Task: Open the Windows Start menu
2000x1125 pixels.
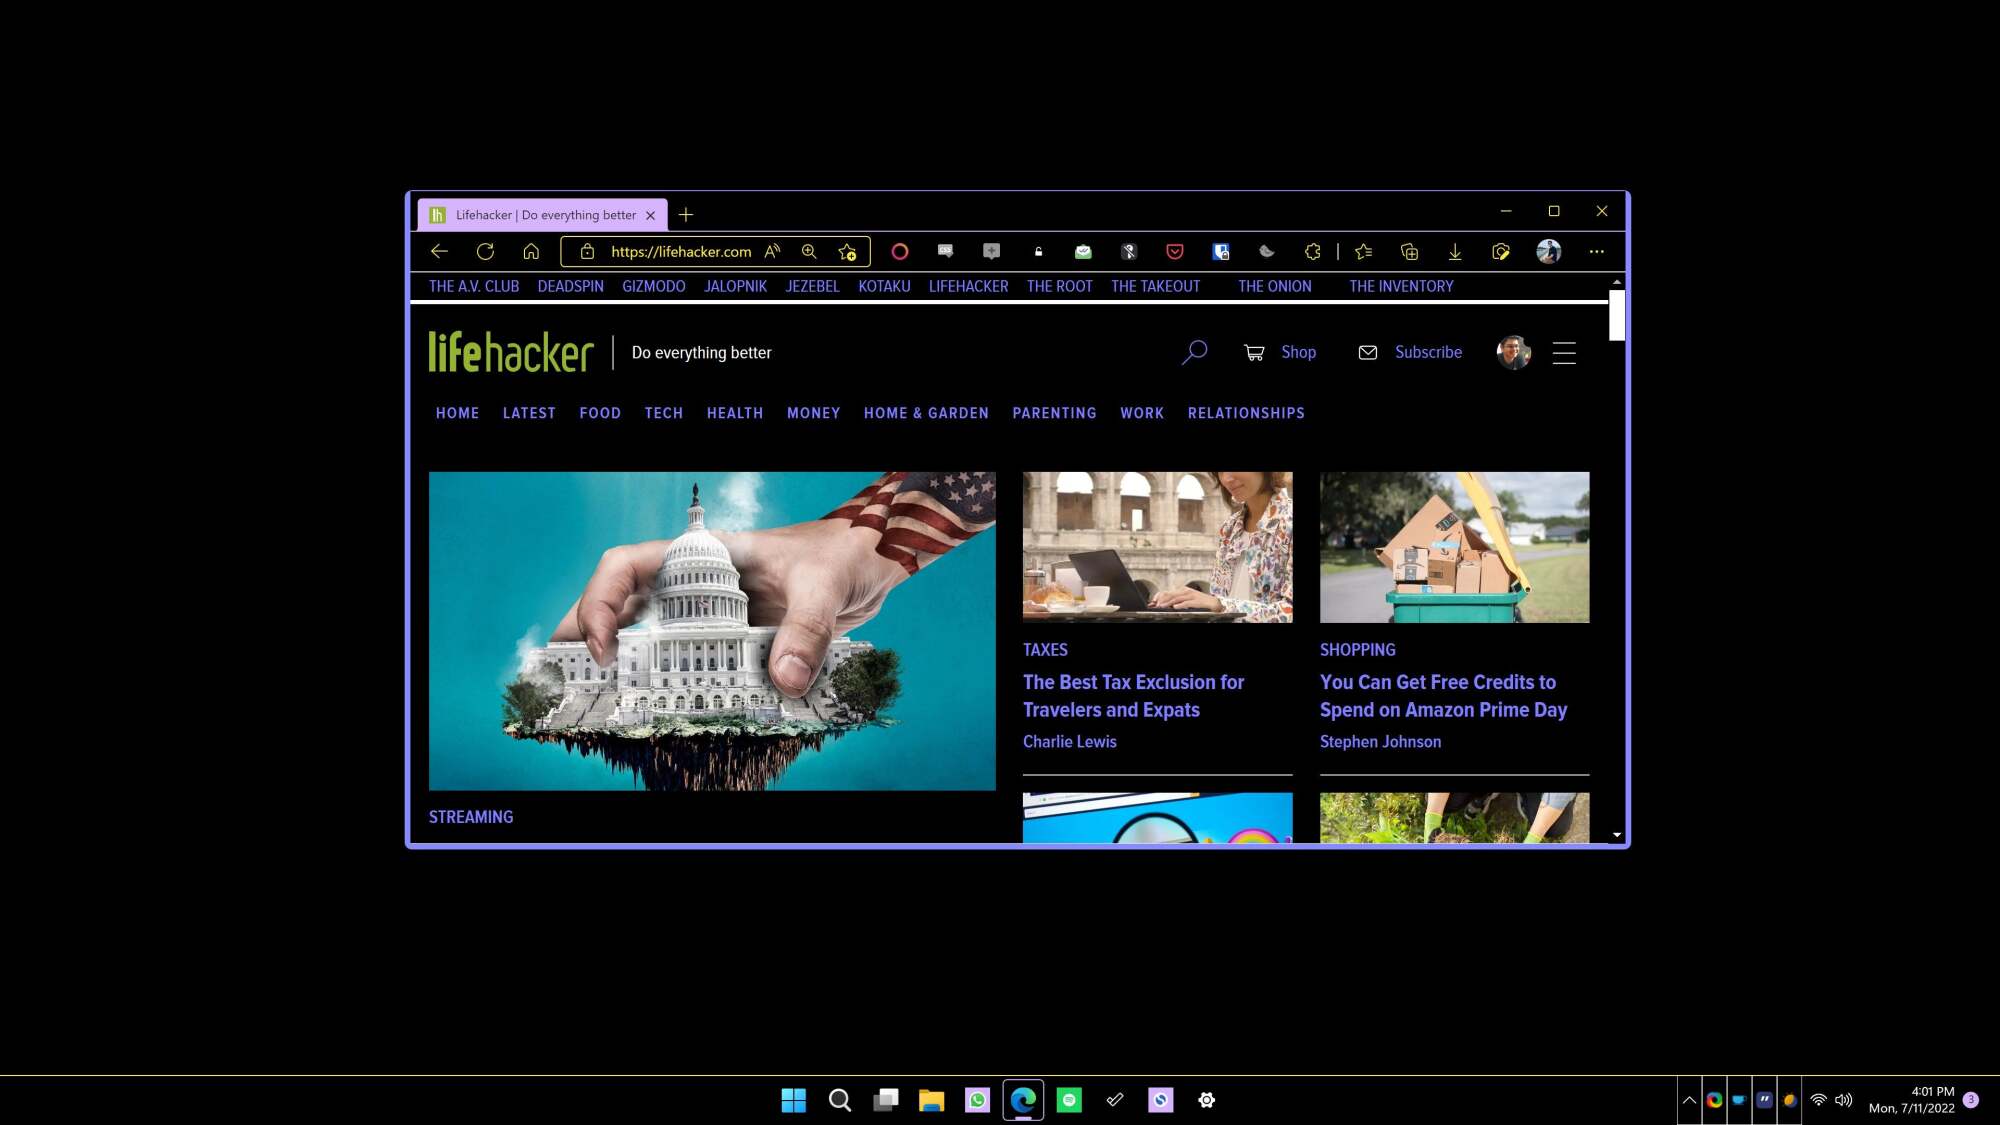Action: pos(793,1100)
